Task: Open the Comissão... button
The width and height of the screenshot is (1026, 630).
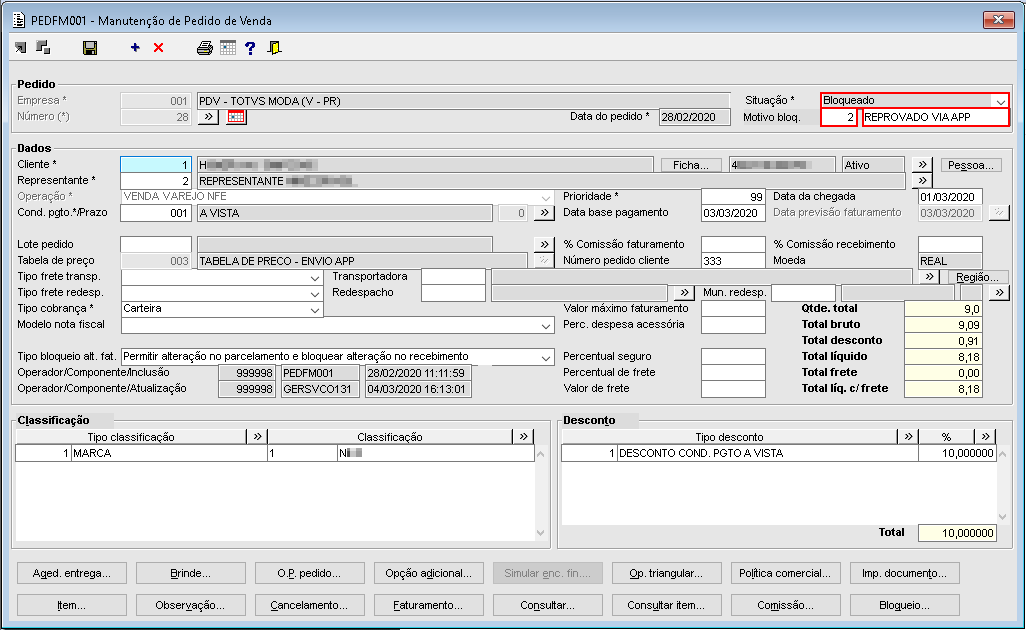Action: coord(785,605)
